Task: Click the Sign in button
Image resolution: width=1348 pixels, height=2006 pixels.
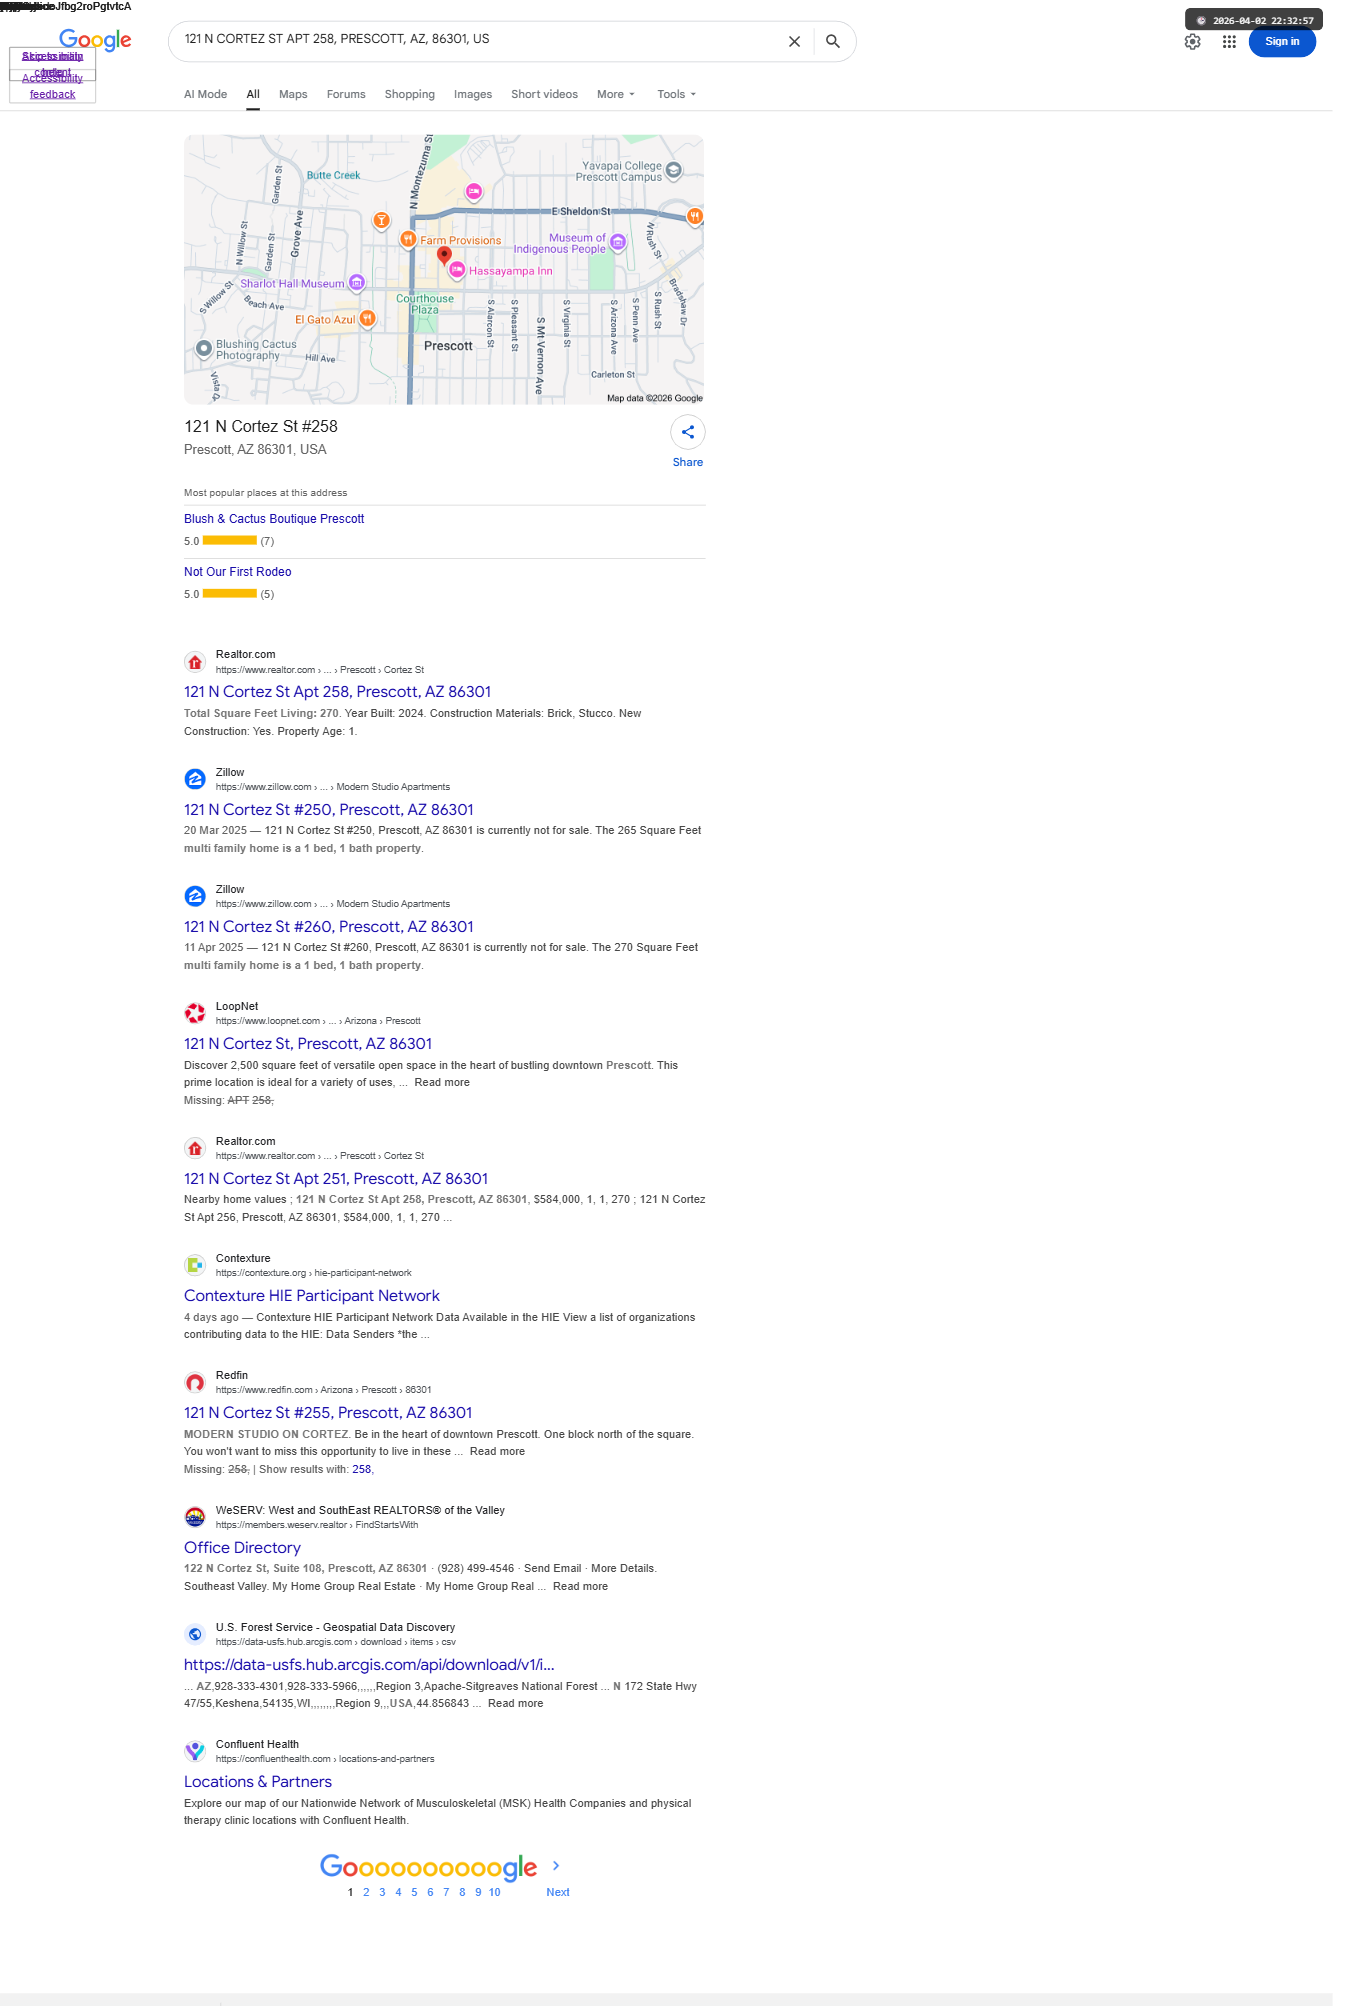Action: [x=1282, y=42]
